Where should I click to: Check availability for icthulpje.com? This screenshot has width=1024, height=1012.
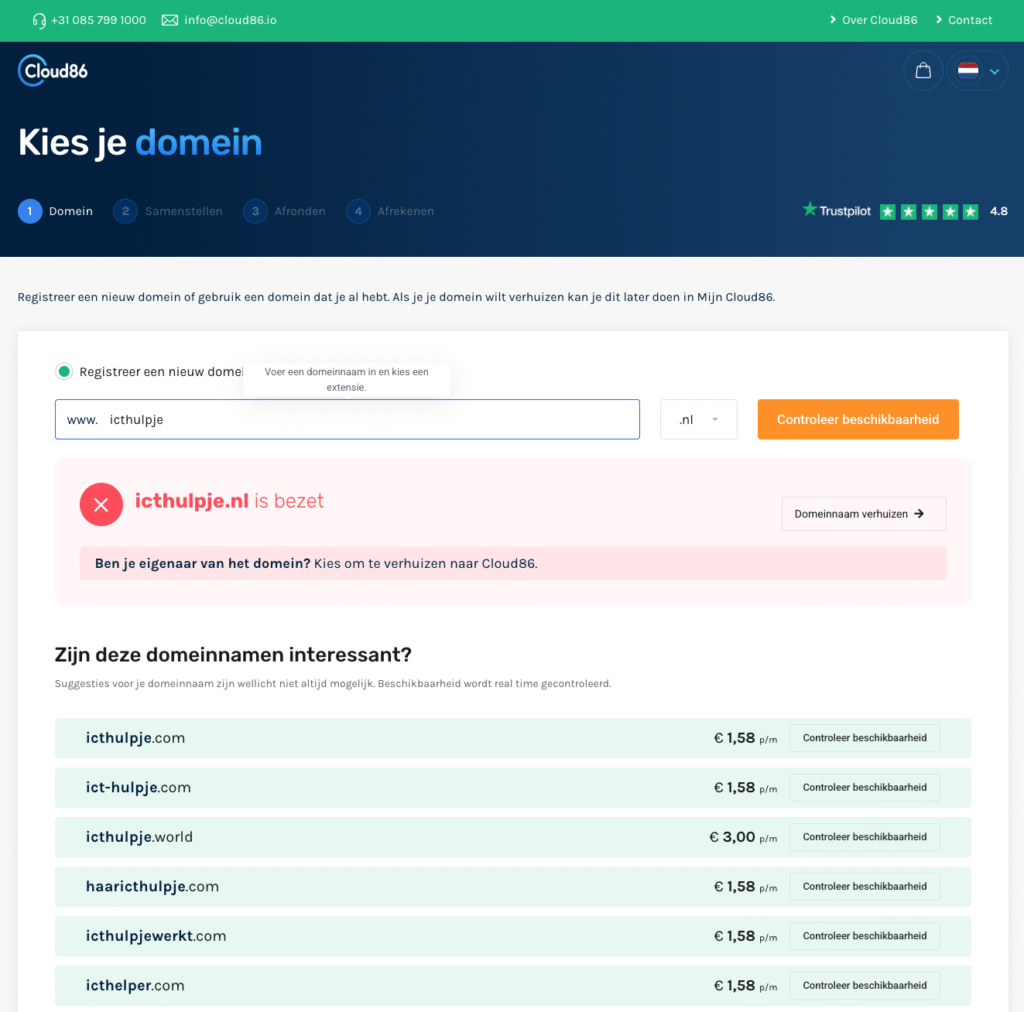[x=864, y=738]
